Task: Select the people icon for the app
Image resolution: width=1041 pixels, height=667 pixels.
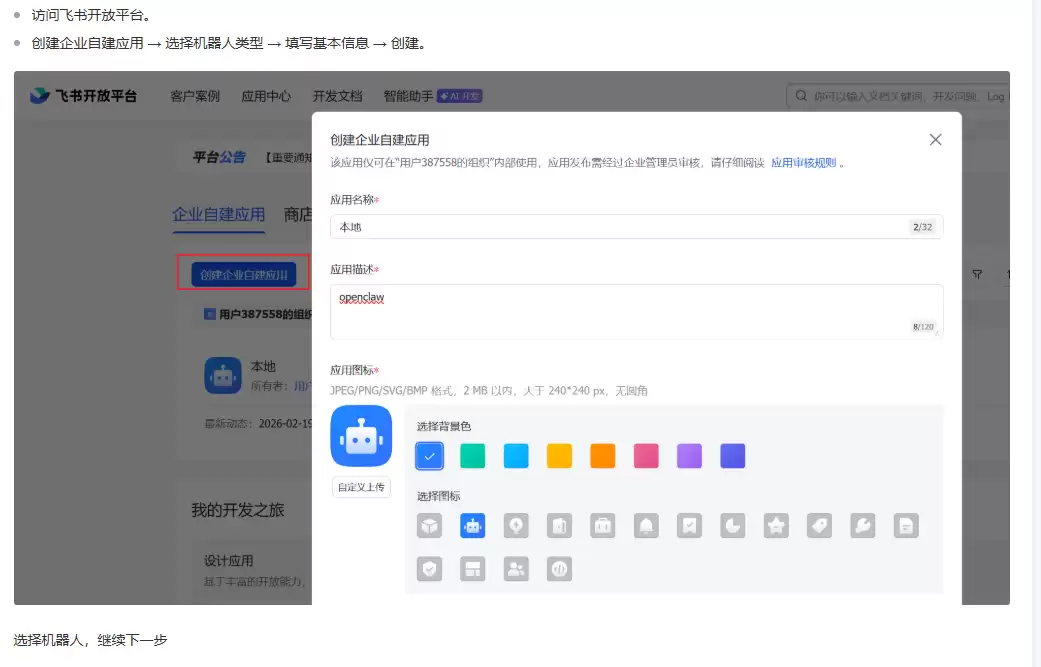Action: coord(516,569)
